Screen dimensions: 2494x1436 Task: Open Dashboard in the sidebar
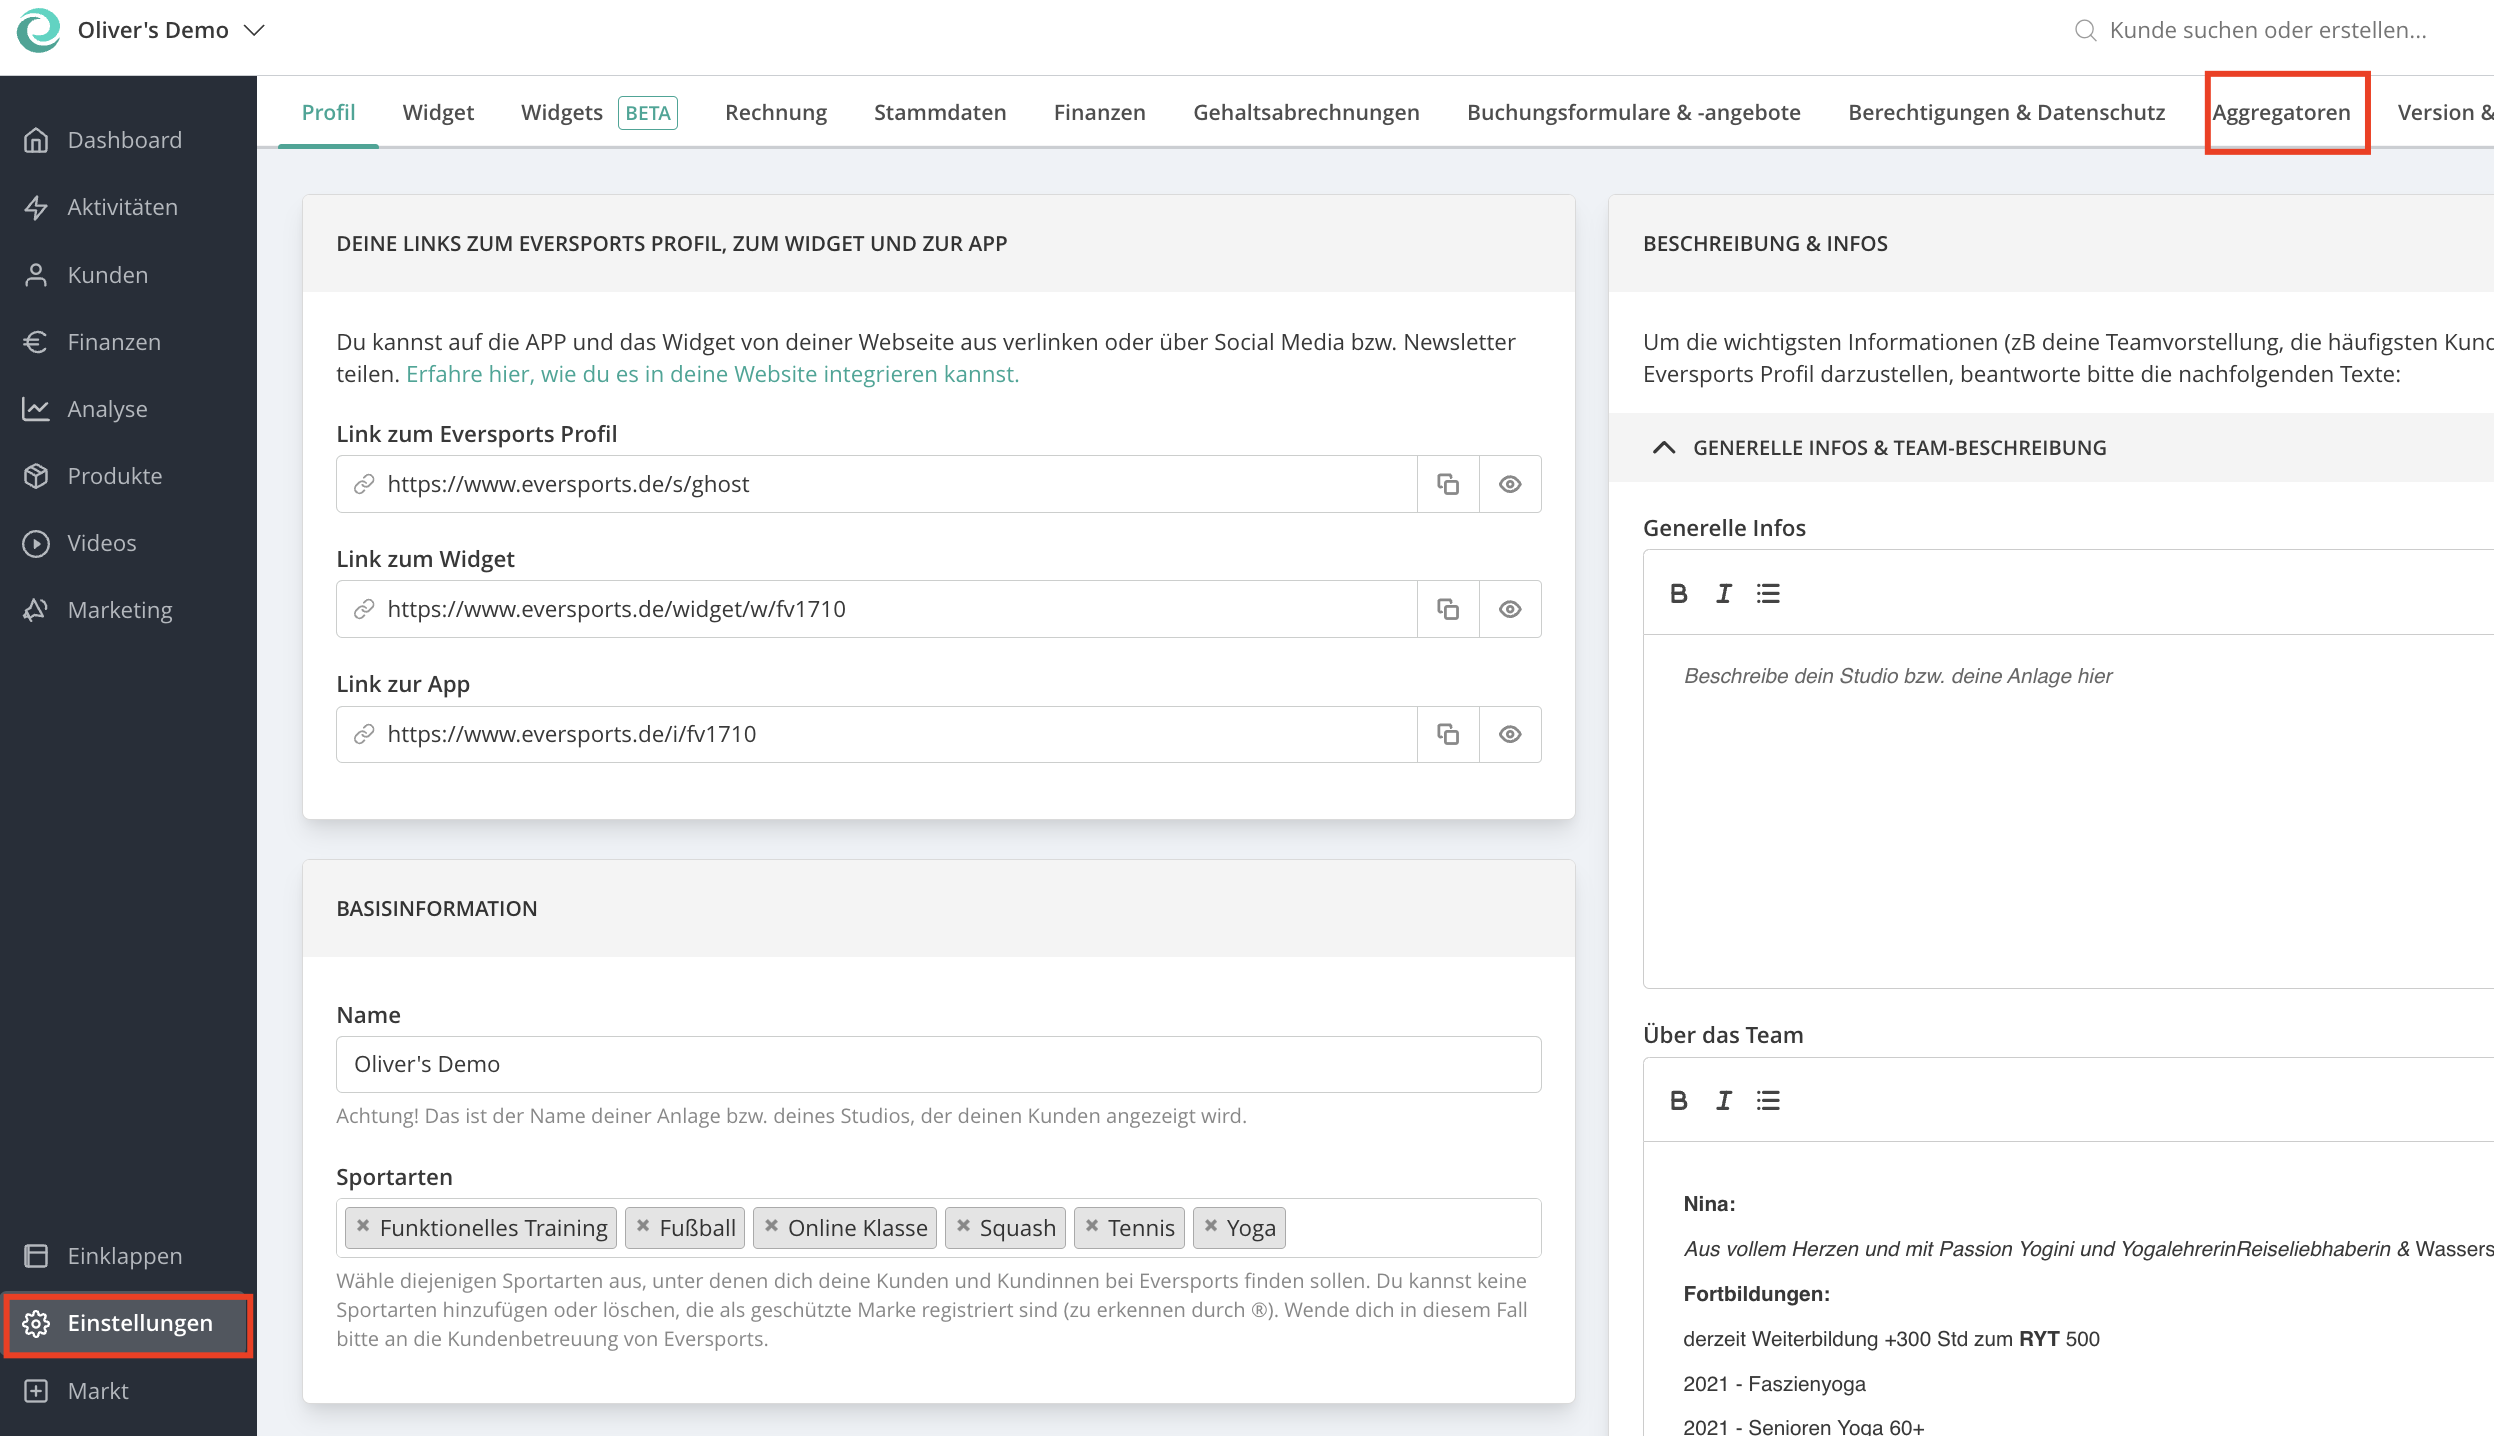coord(128,140)
